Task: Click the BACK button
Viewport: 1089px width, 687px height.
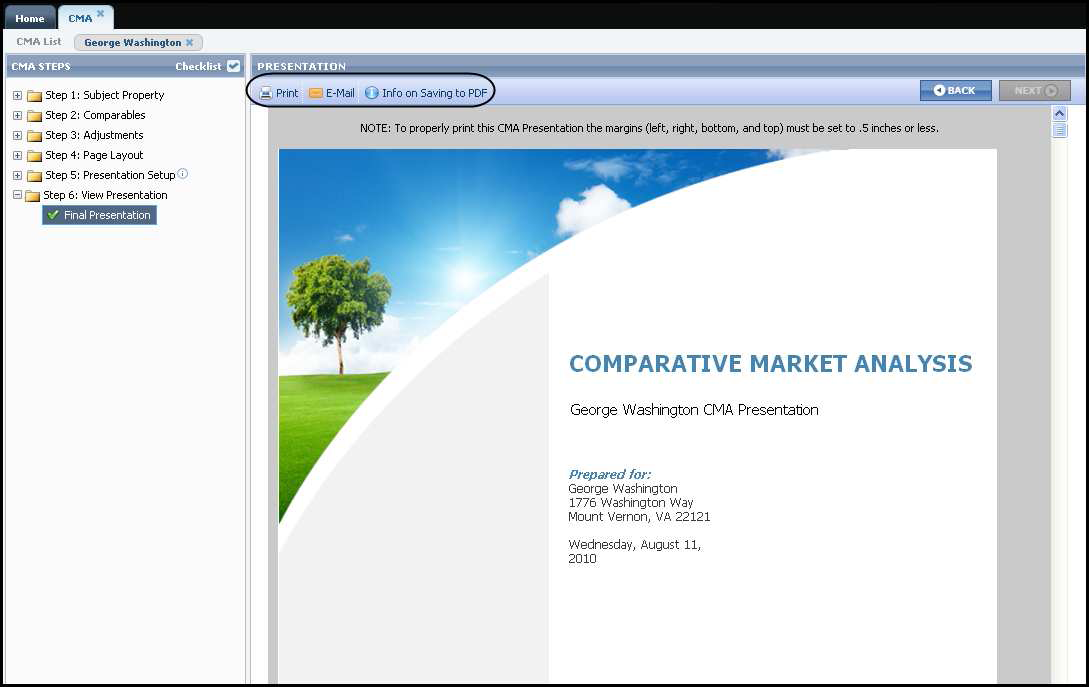Action: [x=956, y=90]
